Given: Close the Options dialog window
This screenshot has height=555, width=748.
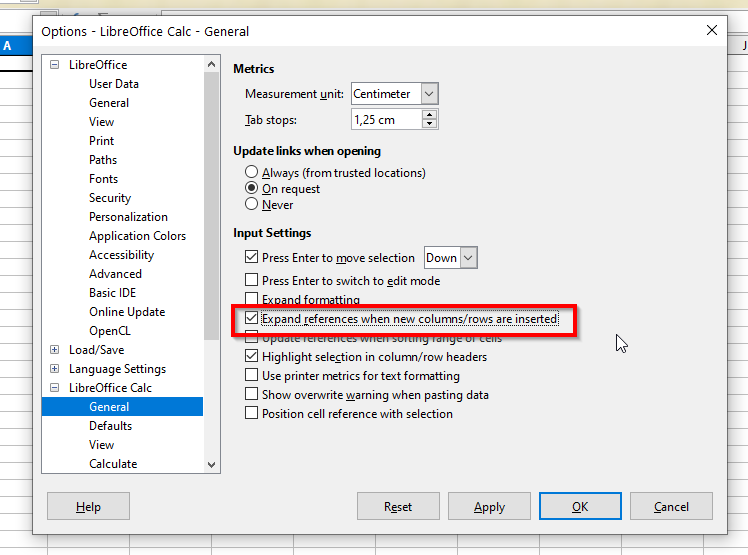Looking at the screenshot, I should tap(711, 30).
